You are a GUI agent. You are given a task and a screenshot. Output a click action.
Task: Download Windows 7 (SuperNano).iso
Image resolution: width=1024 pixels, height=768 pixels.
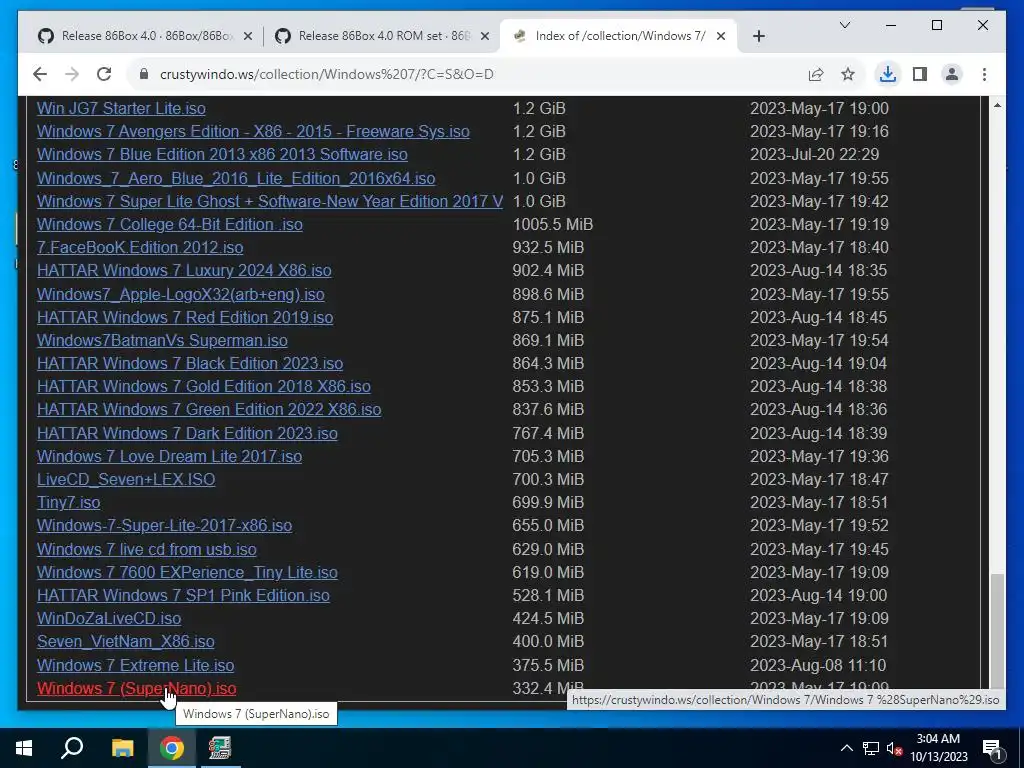pyautogui.click(x=136, y=688)
